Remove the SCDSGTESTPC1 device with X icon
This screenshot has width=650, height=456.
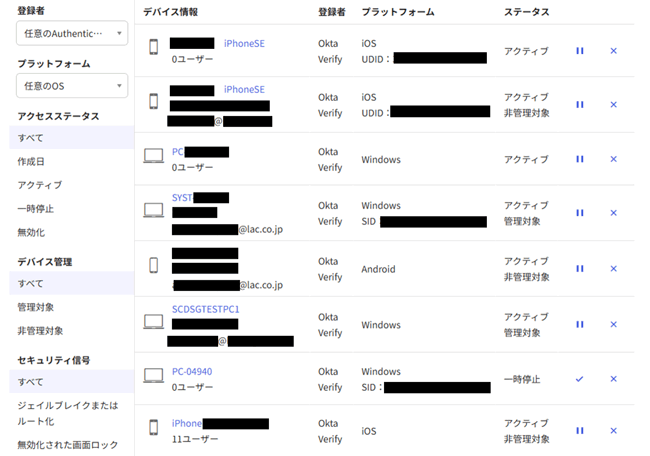(613, 325)
